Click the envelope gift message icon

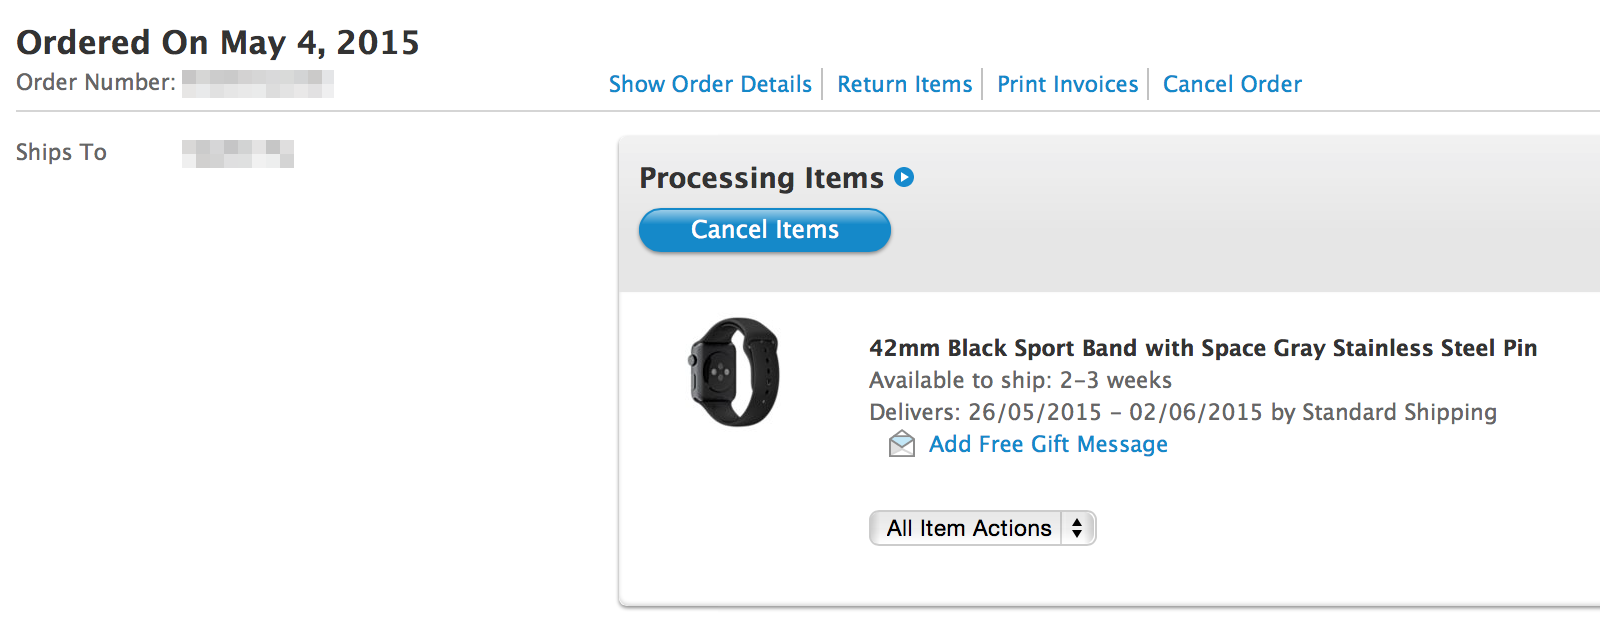click(x=901, y=444)
